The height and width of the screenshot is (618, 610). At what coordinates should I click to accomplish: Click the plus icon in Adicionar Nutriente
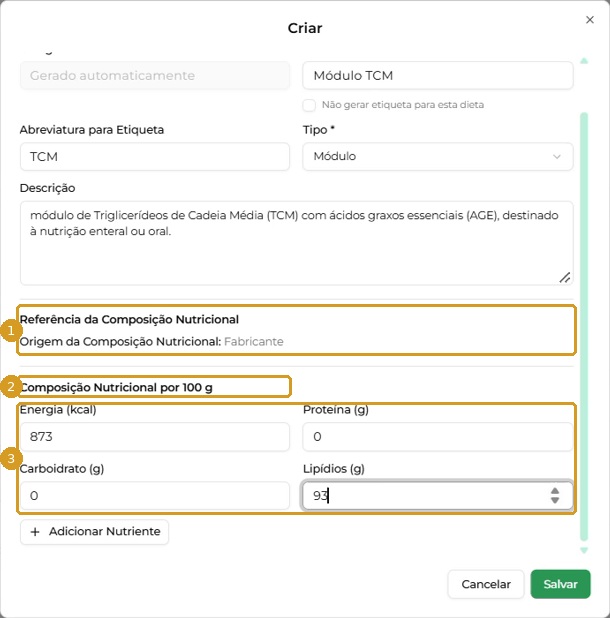coord(35,532)
